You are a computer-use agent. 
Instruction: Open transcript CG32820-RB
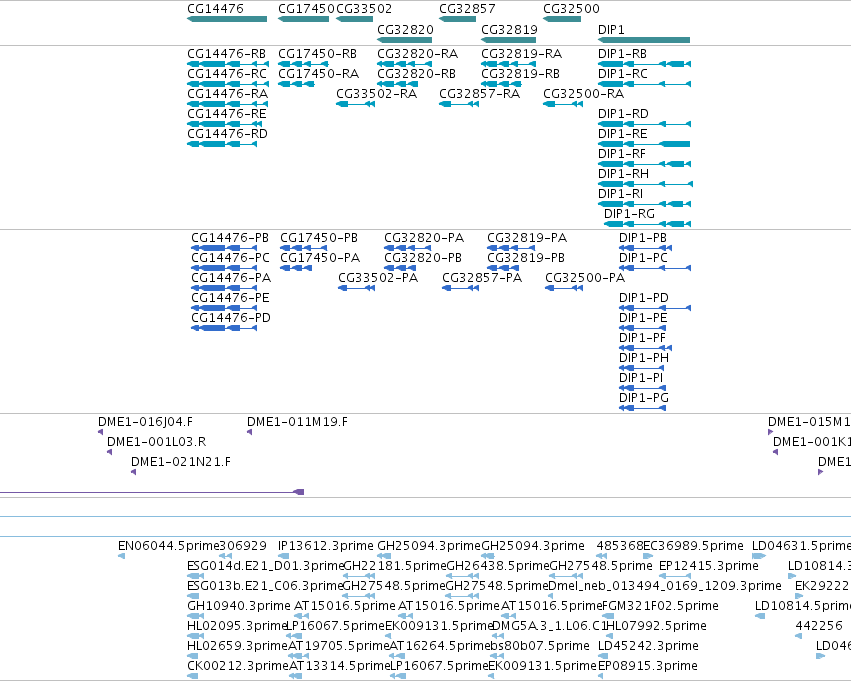point(416,74)
